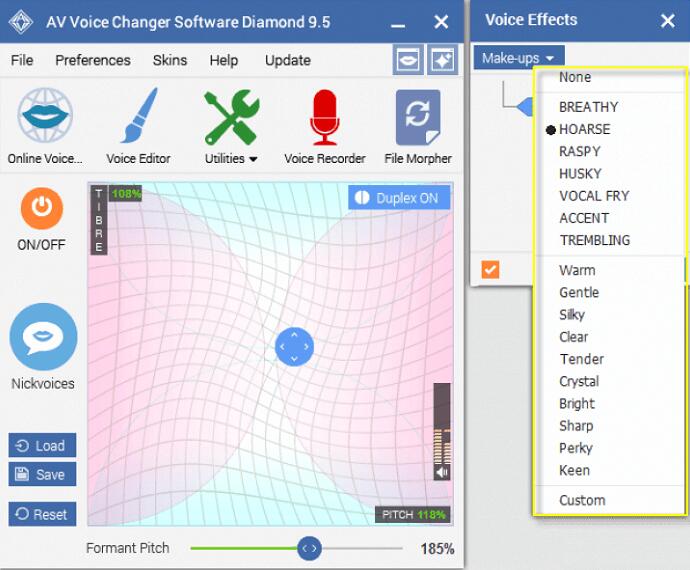Select BREATHY make-up option
Viewport: 690px width, 570px height.
(588, 107)
